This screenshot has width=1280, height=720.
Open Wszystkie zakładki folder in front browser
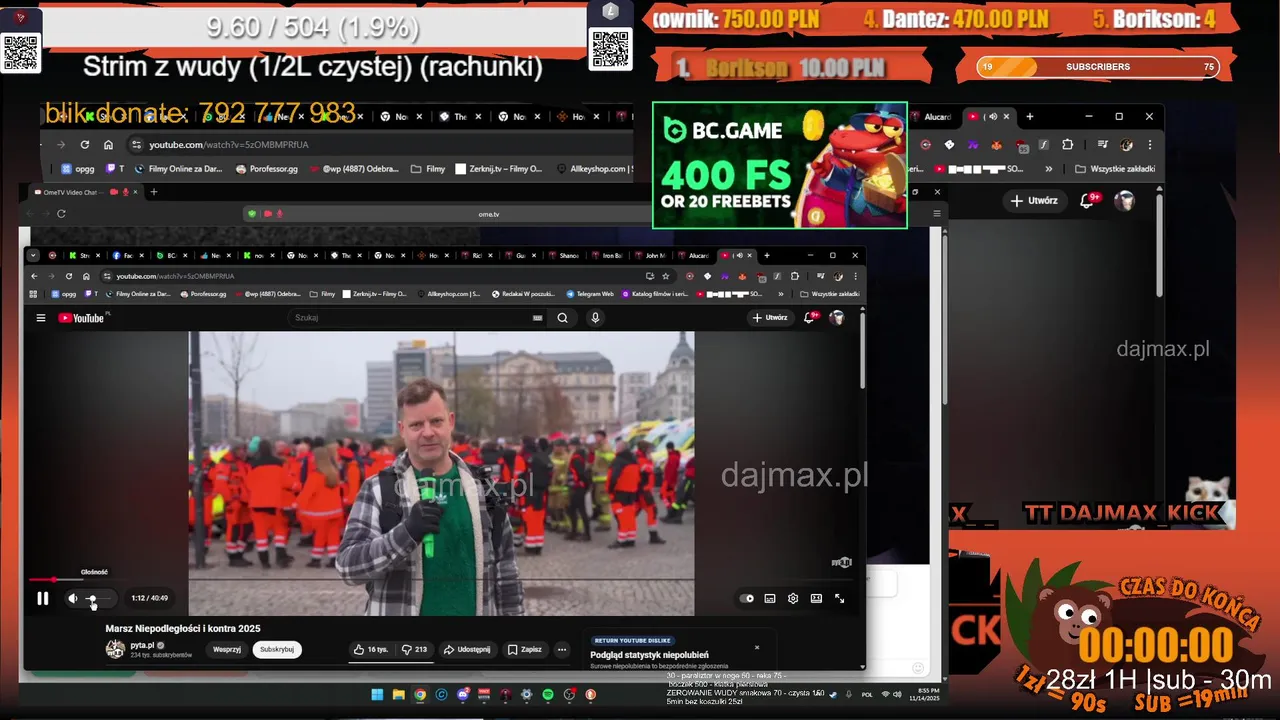pyautogui.click(x=830, y=294)
